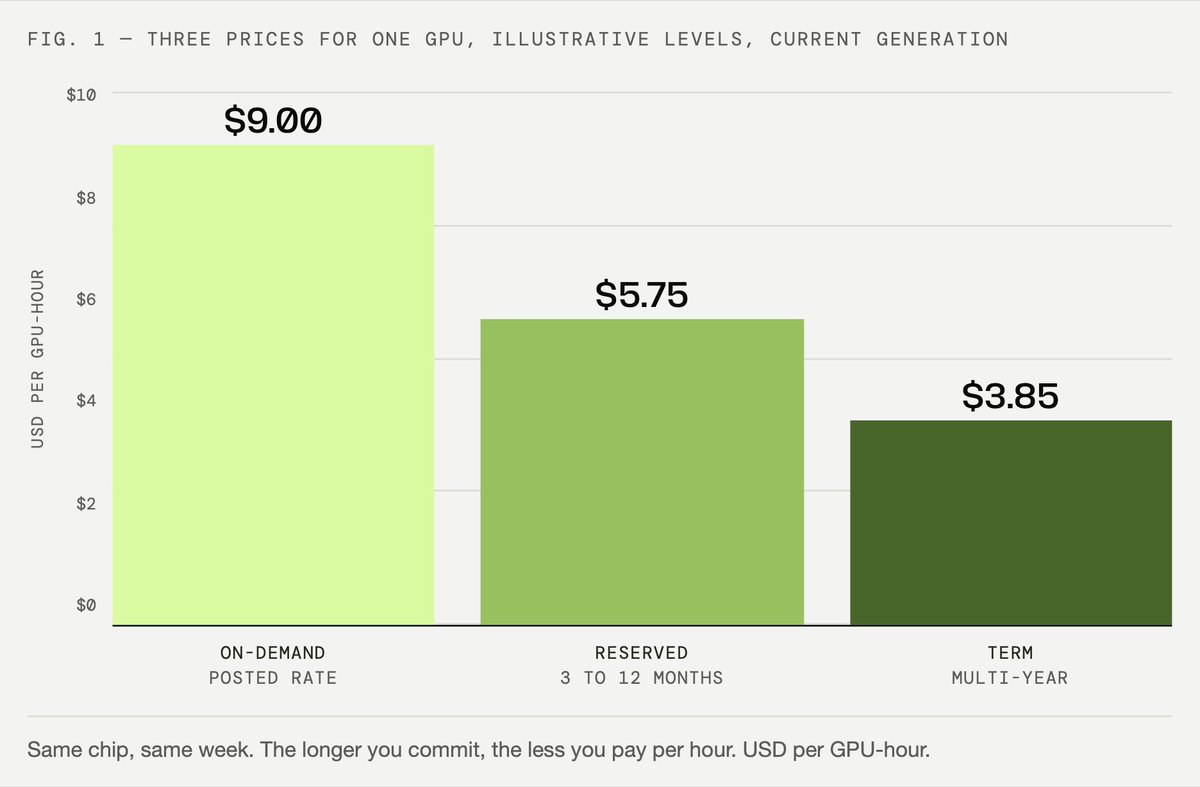The width and height of the screenshot is (1200, 787).
Task: Select the $9.00 value label
Action: coord(273,121)
